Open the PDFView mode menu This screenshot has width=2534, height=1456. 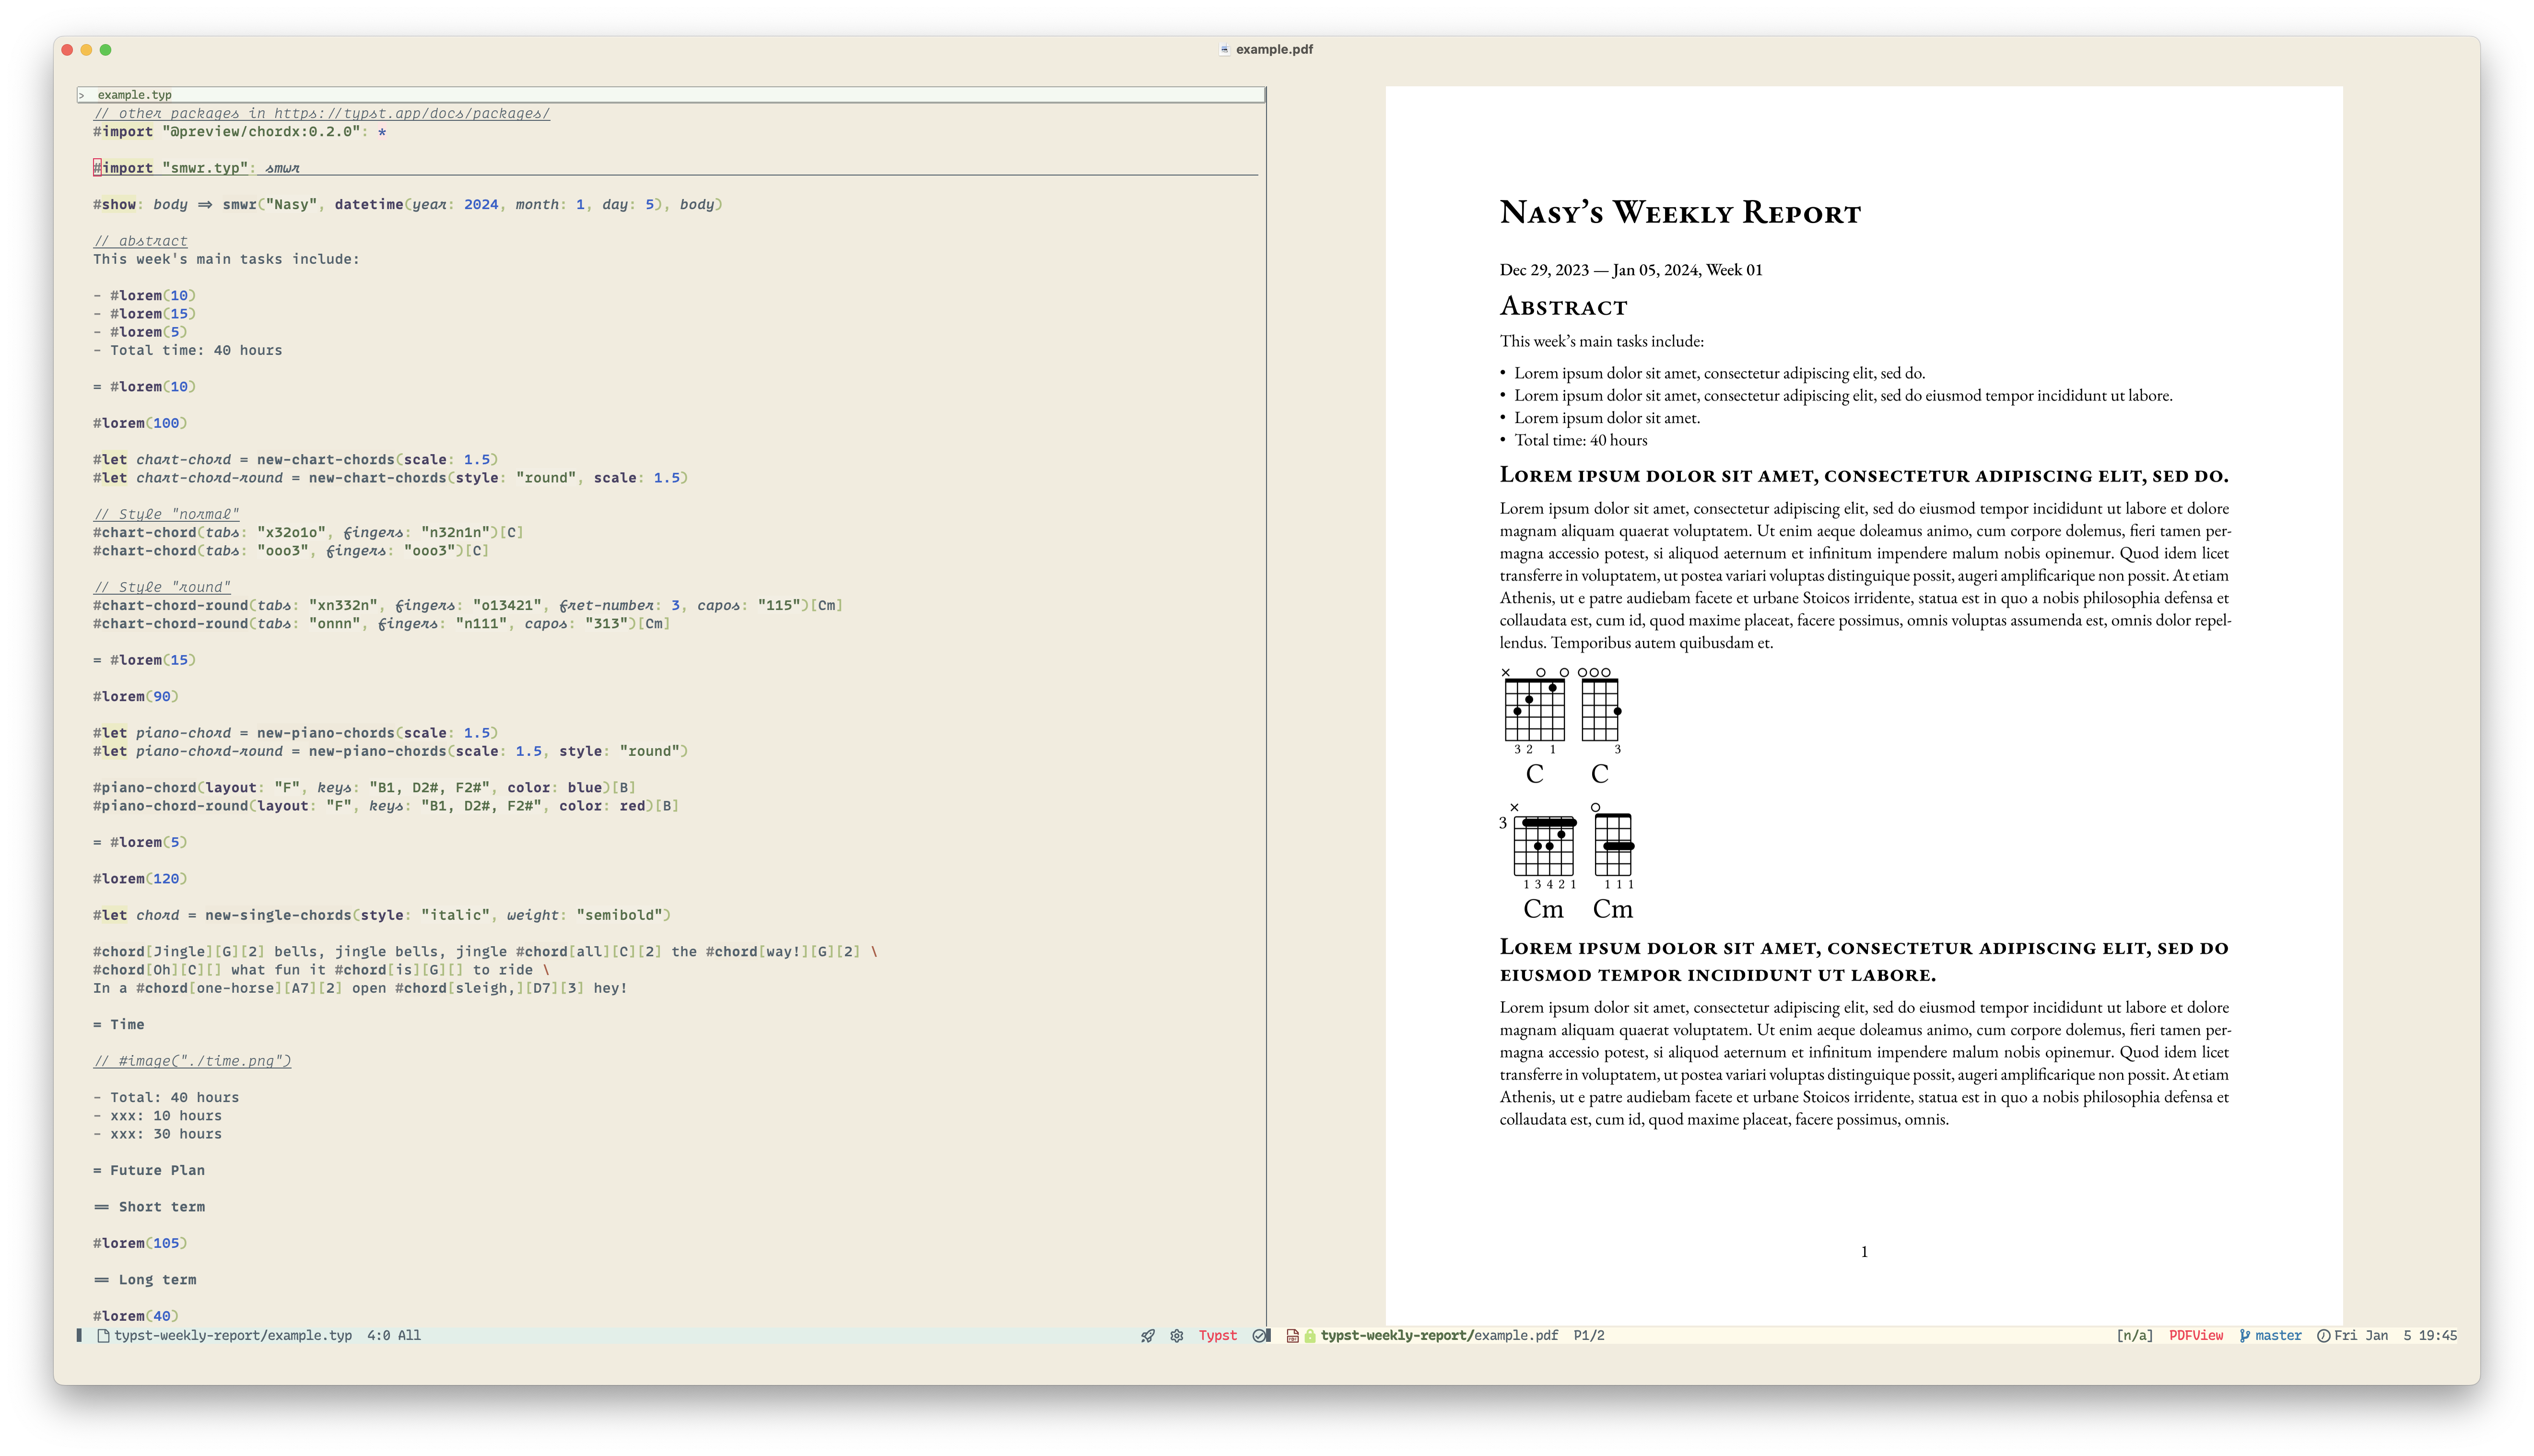2195,1336
